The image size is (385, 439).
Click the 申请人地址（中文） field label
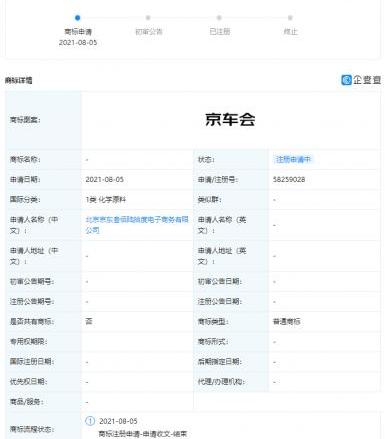[x=34, y=256]
